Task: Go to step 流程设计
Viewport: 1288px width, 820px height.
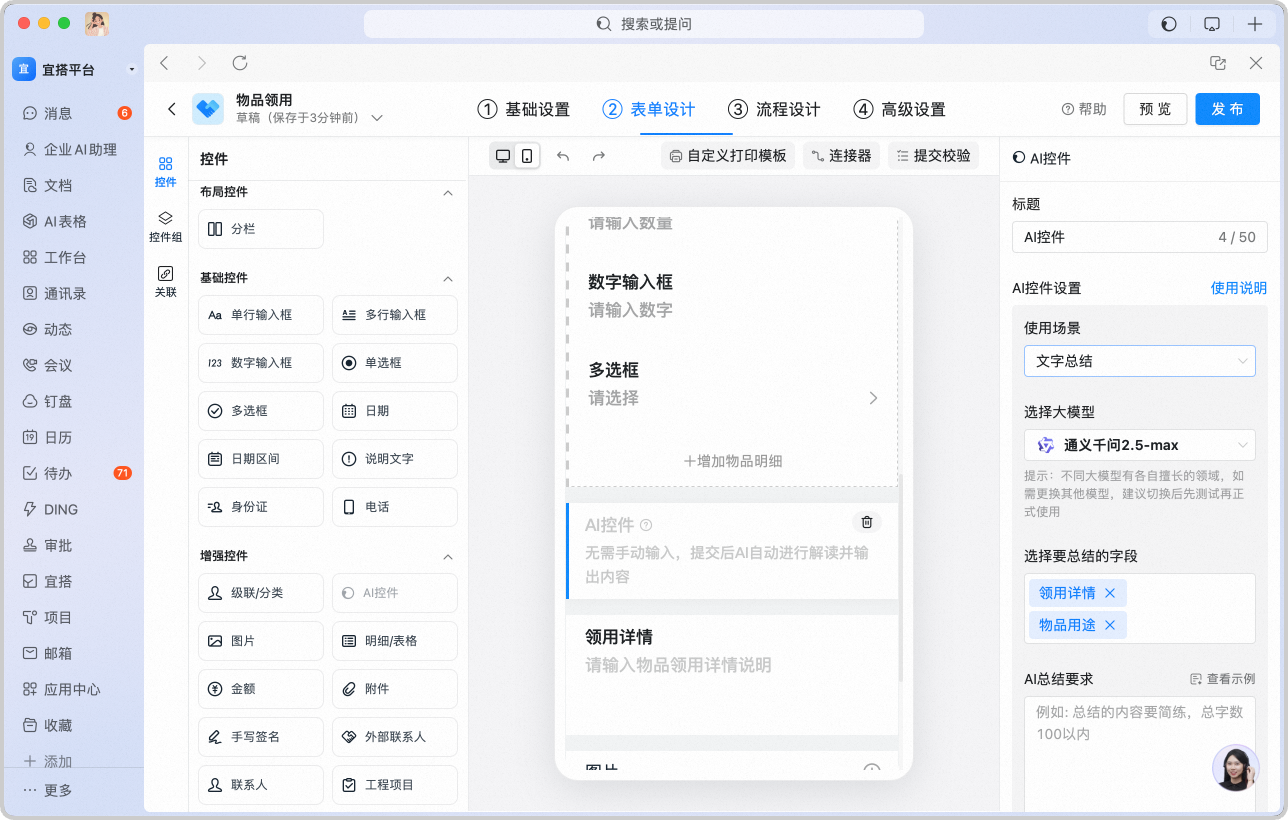Action: click(774, 109)
